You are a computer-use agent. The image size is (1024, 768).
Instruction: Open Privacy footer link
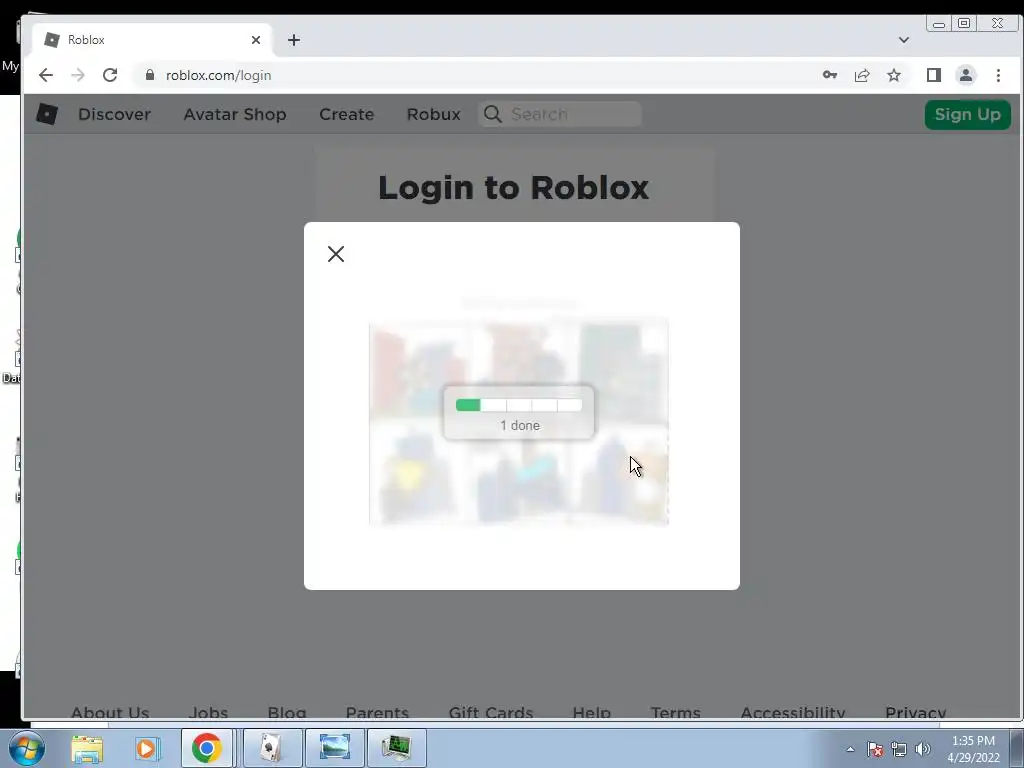(916, 712)
